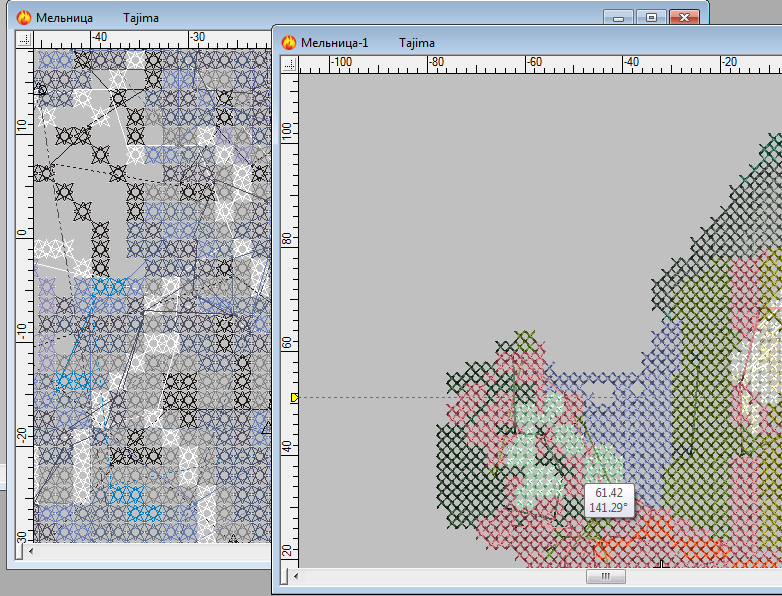
Task: Click ruler origin box in the Мельница window
Action: [25, 39]
